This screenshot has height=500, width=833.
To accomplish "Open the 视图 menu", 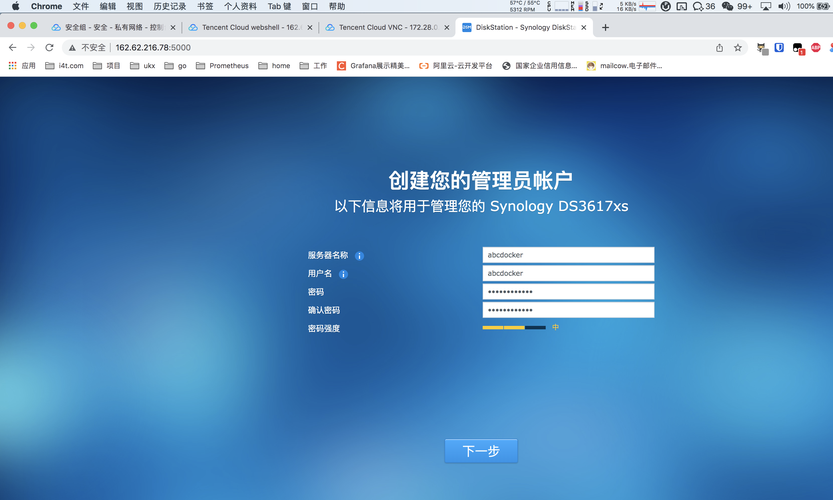I will (135, 6).
